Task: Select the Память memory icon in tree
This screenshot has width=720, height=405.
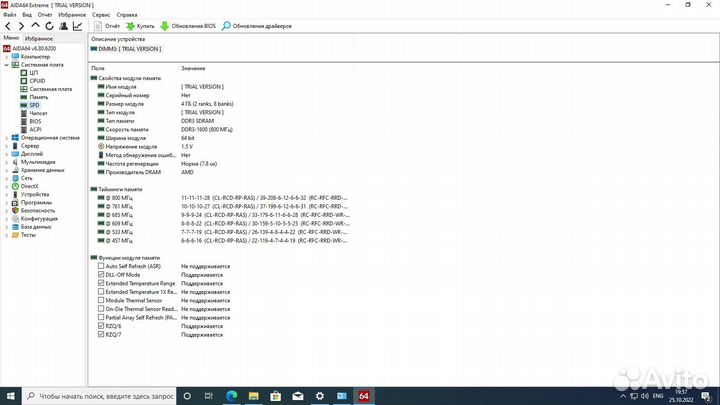Action: pos(24,97)
